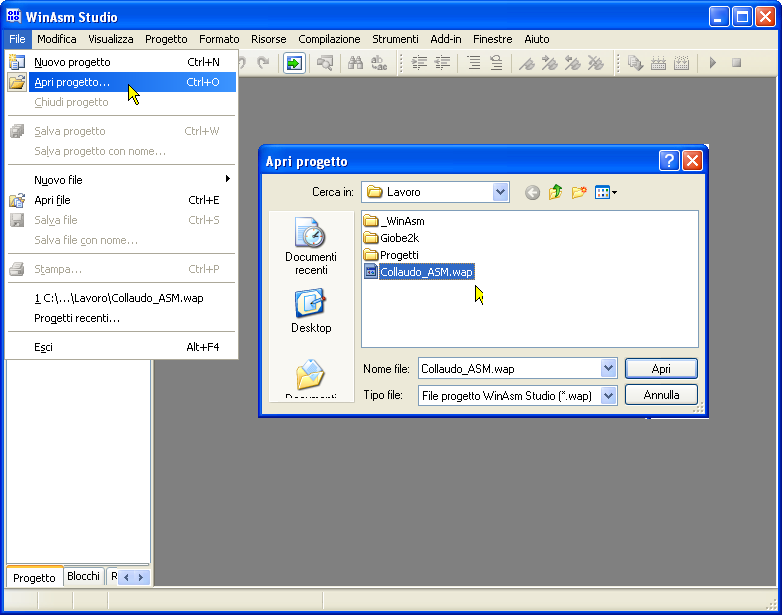
Task: Expand the Tipo file dropdown arrow
Action: tap(608, 396)
